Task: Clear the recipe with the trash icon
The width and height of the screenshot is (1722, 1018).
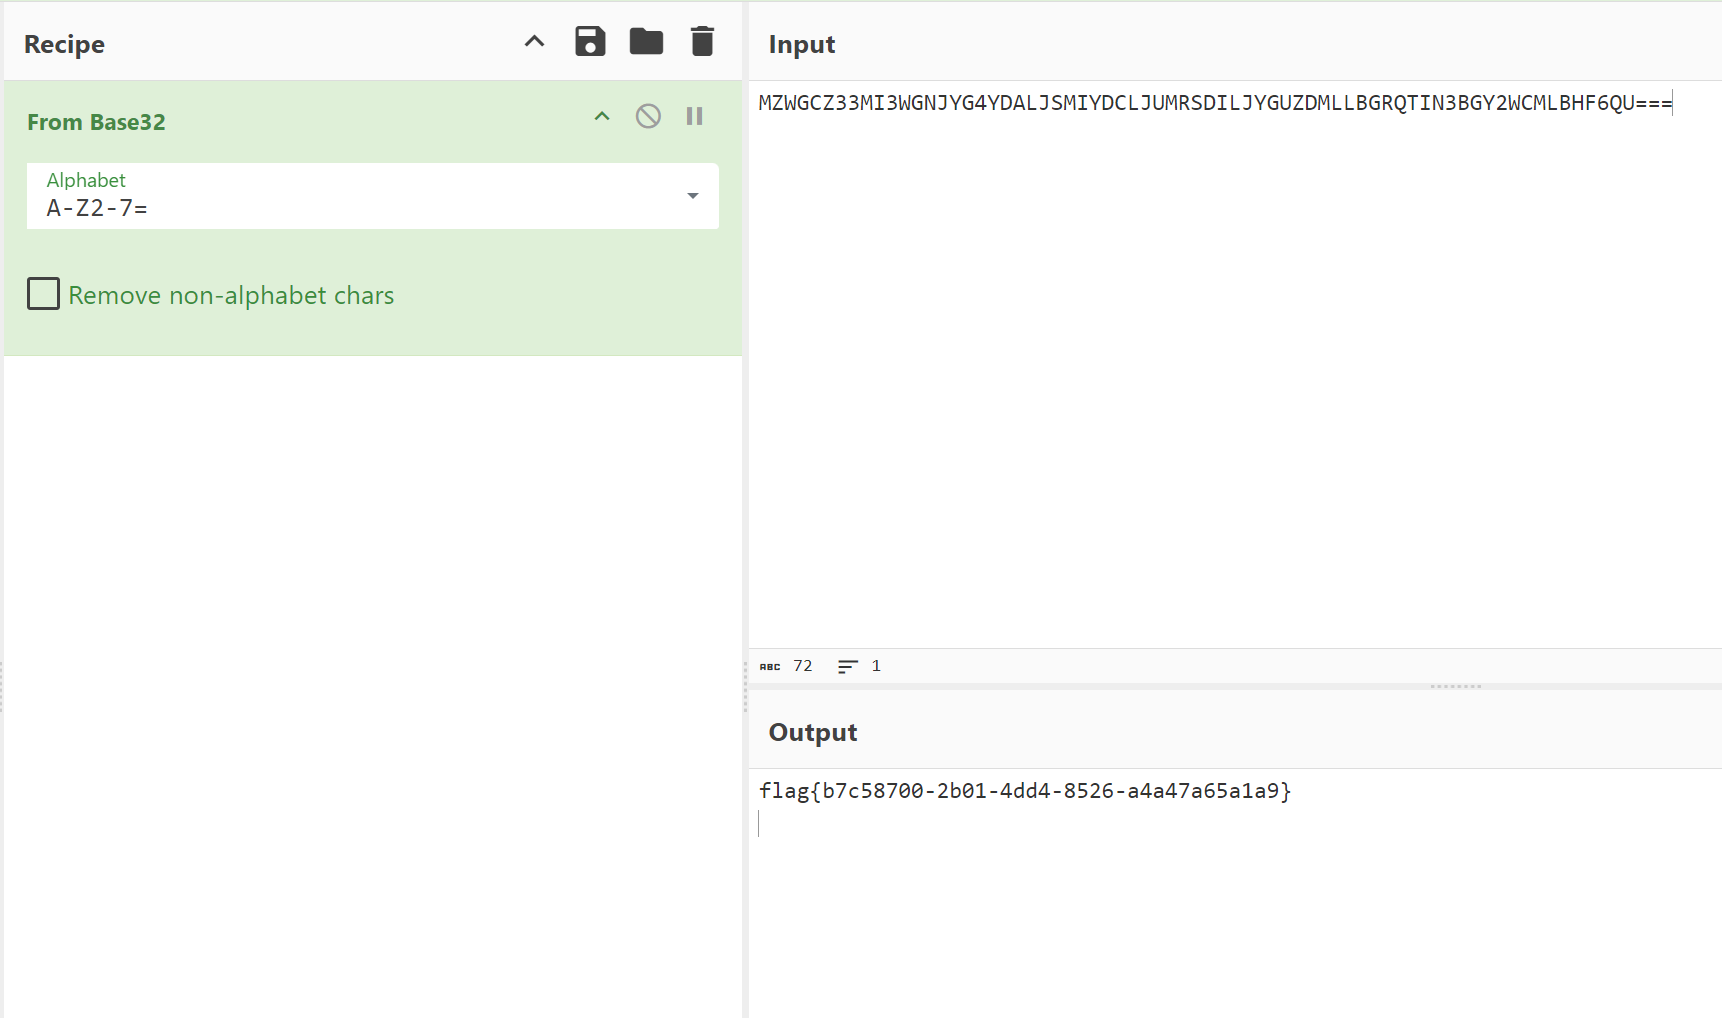Action: (x=702, y=42)
